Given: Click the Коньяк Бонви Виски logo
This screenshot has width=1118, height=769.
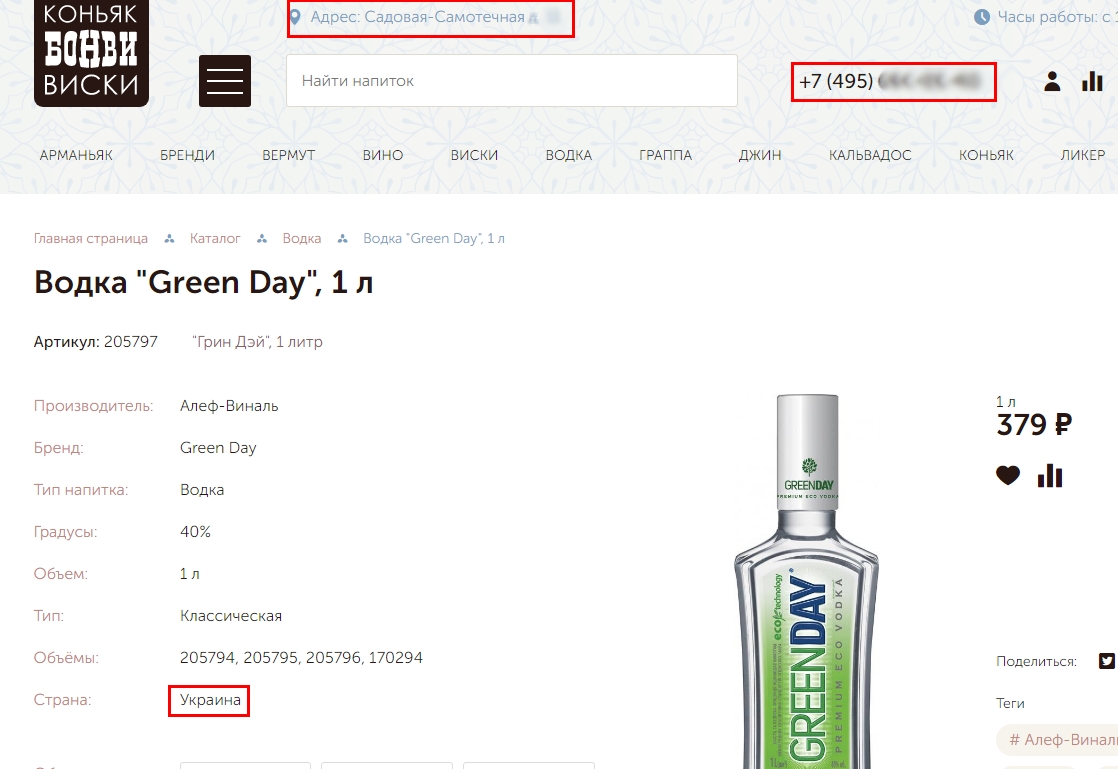Looking at the screenshot, I should (x=91, y=51).
